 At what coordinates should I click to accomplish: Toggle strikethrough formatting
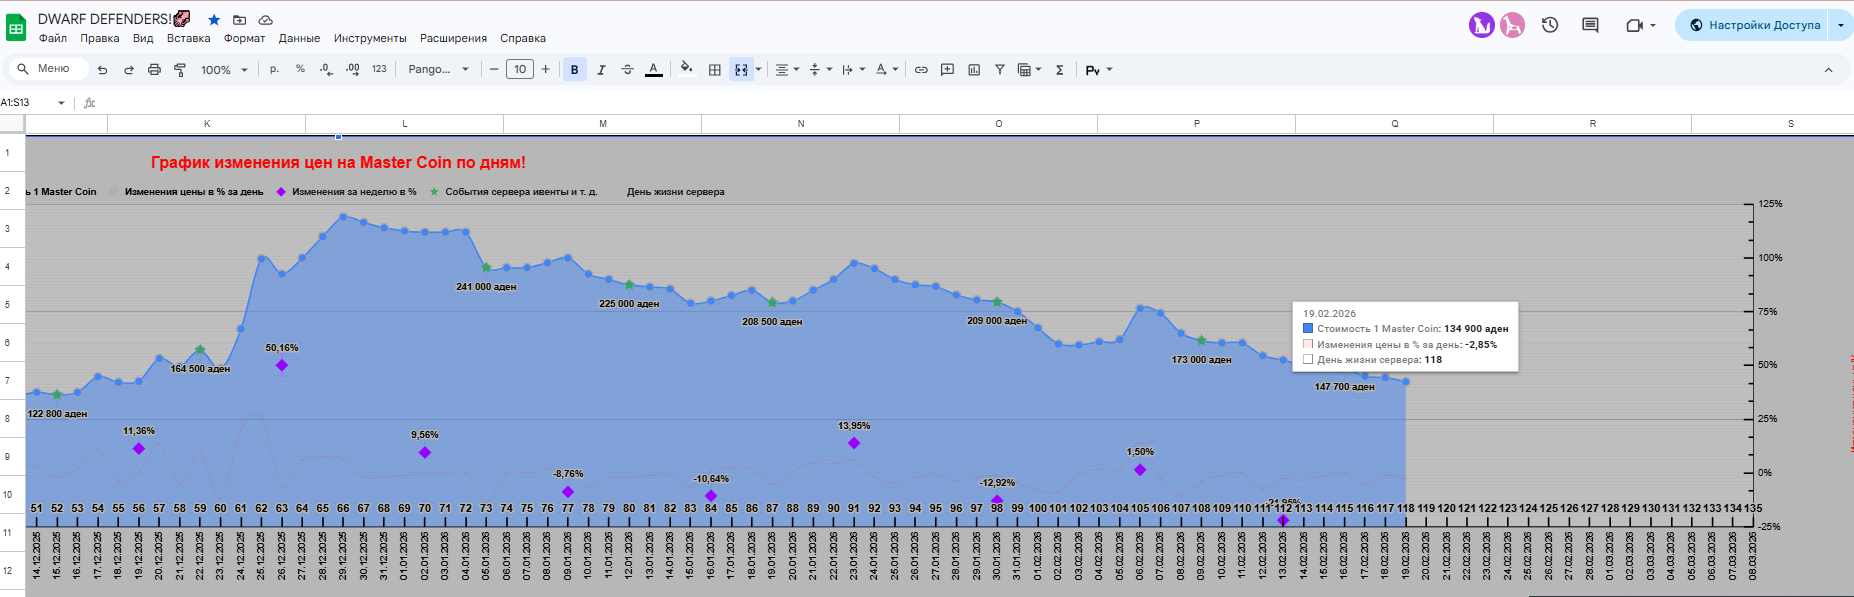[627, 70]
